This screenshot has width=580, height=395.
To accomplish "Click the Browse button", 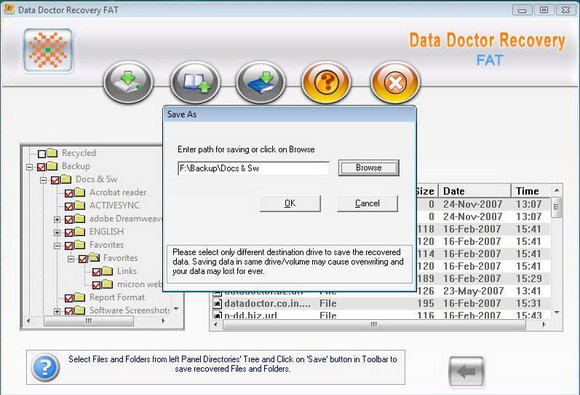I will point(369,168).
